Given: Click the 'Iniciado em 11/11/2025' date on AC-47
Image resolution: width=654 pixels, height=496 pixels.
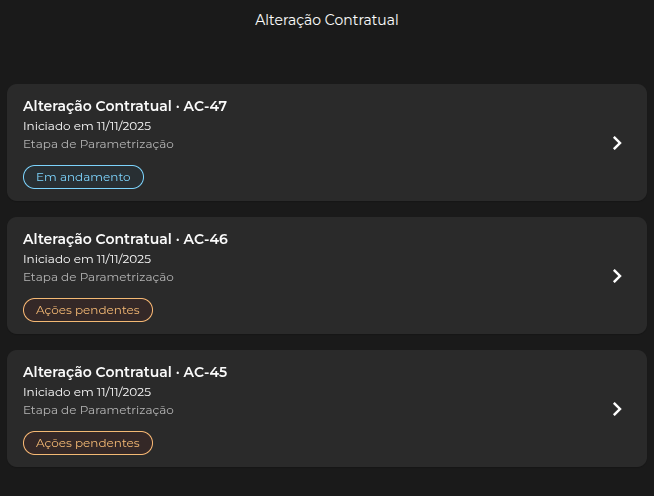Looking at the screenshot, I should (87, 126).
